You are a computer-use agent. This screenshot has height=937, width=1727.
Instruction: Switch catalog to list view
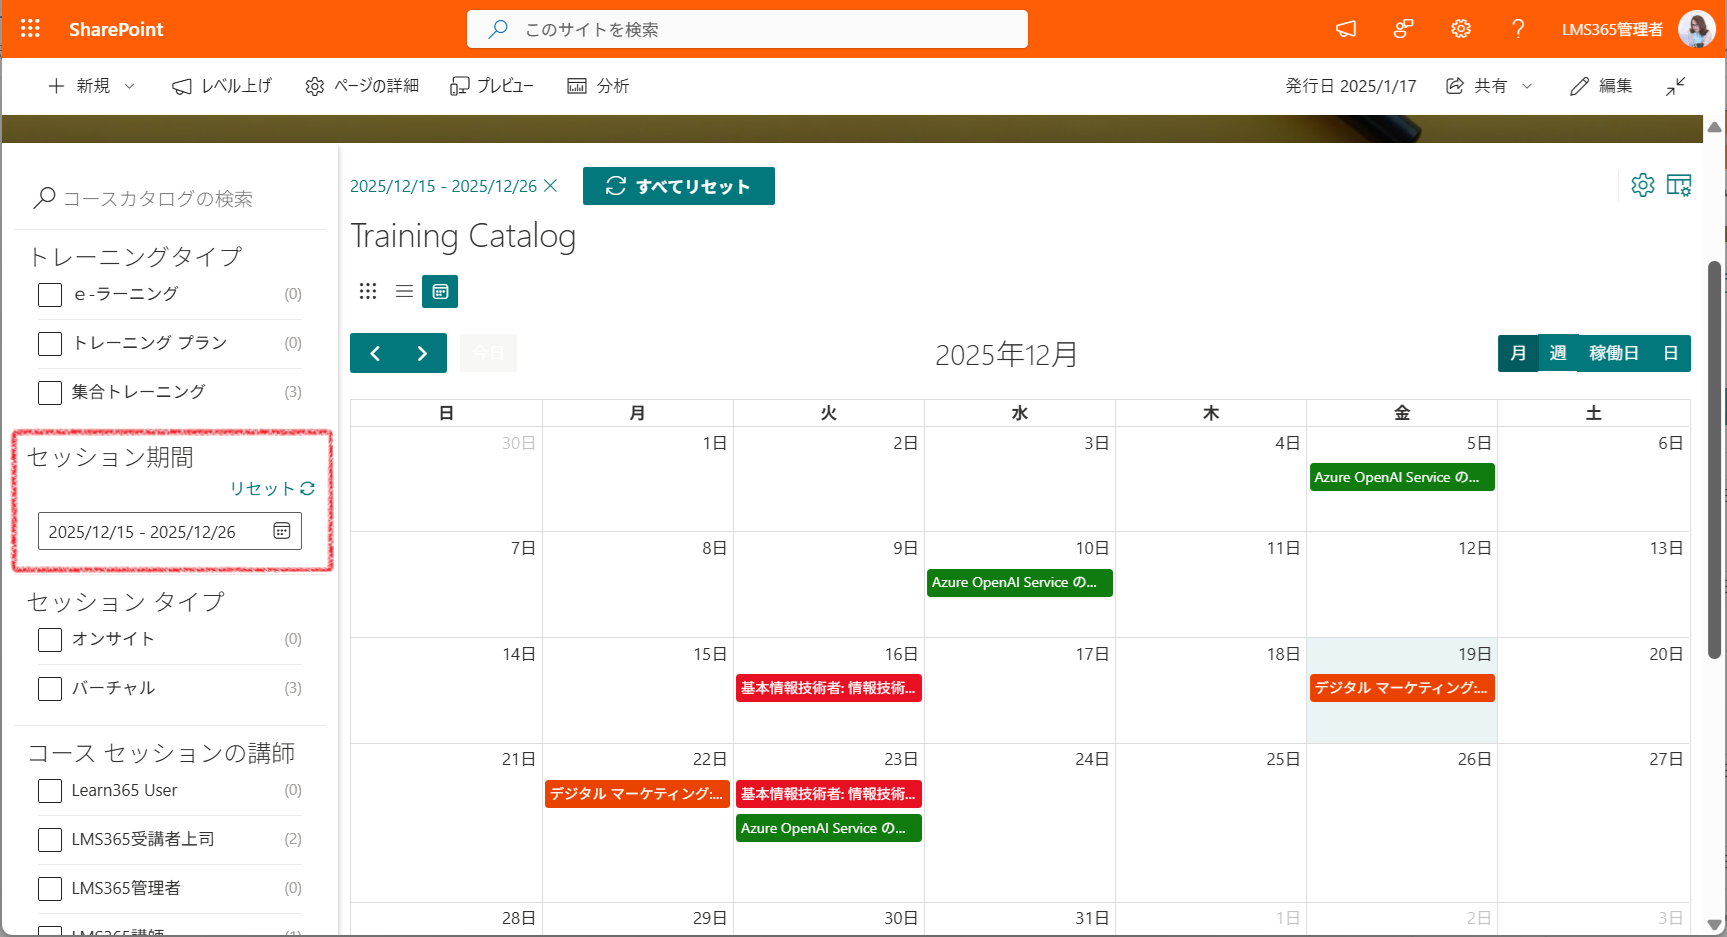[x=404, y=291]
